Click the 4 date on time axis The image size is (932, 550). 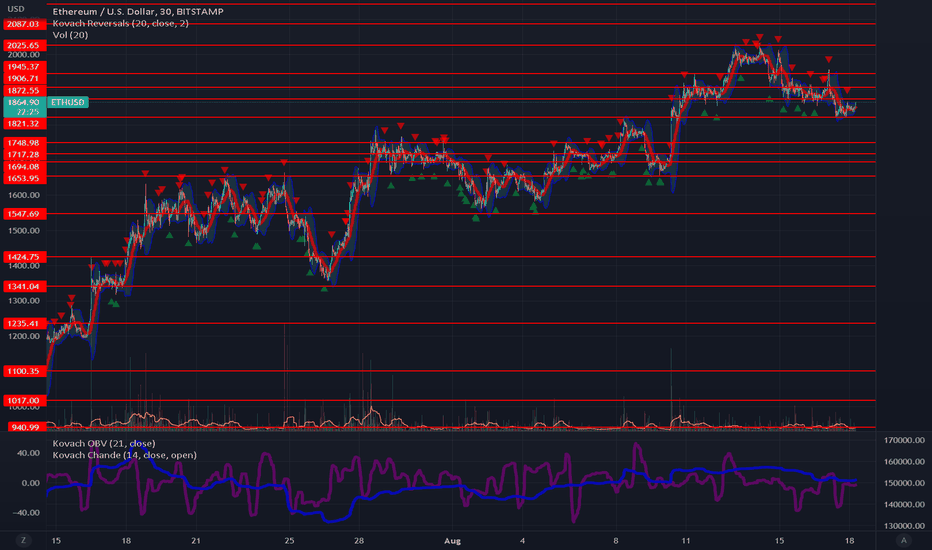click(522, 540)
